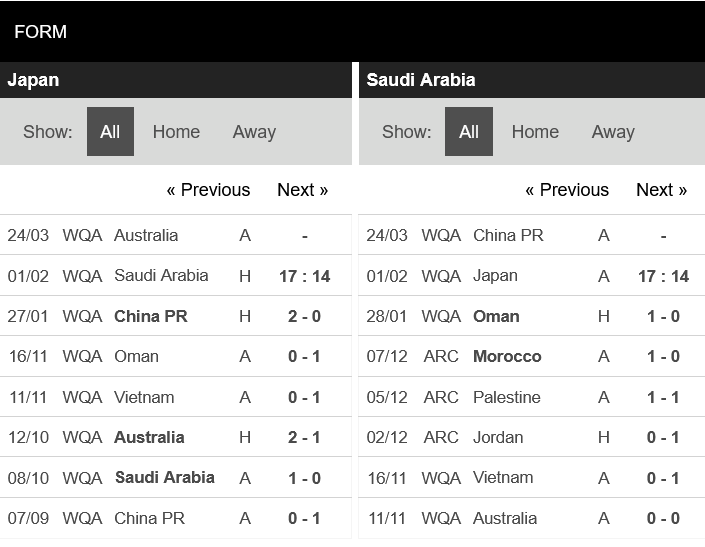This screenshot has width=705, height=547.
Task: Go to Previous Japan matches
Action: [208, 190]
